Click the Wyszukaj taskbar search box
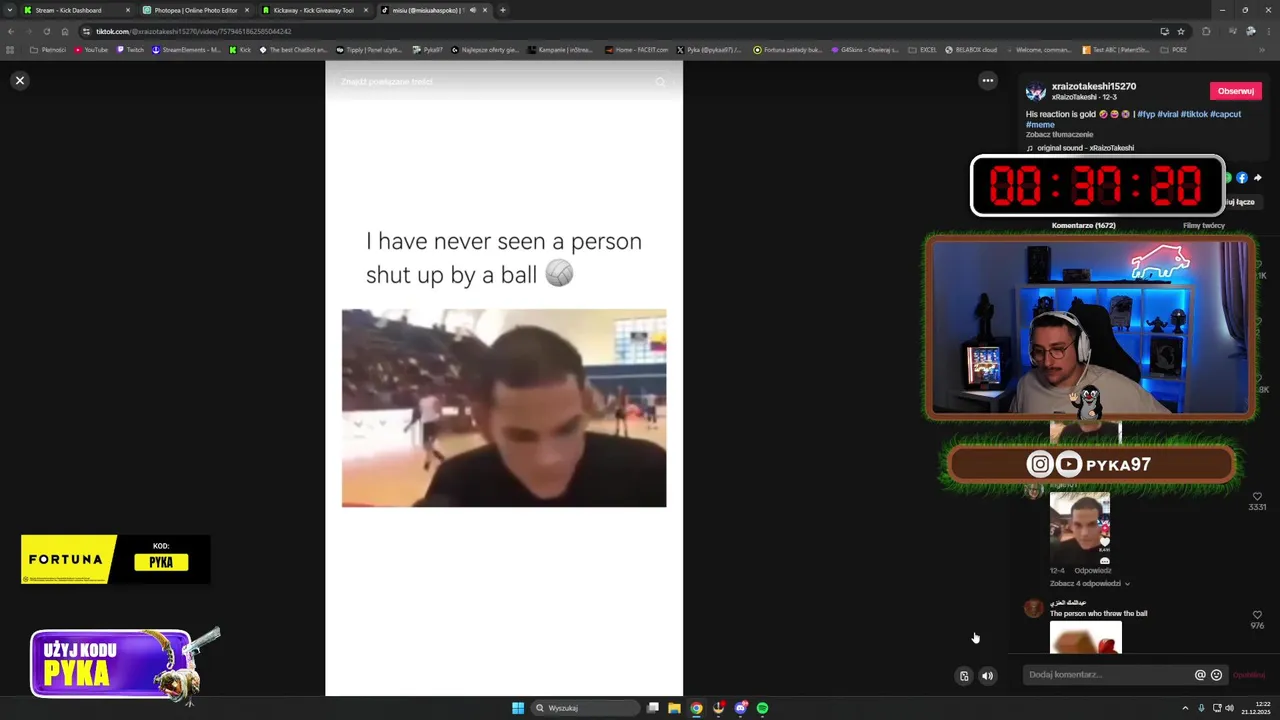This screenshot has height=720, width=1280. click(x=586, y=708)
